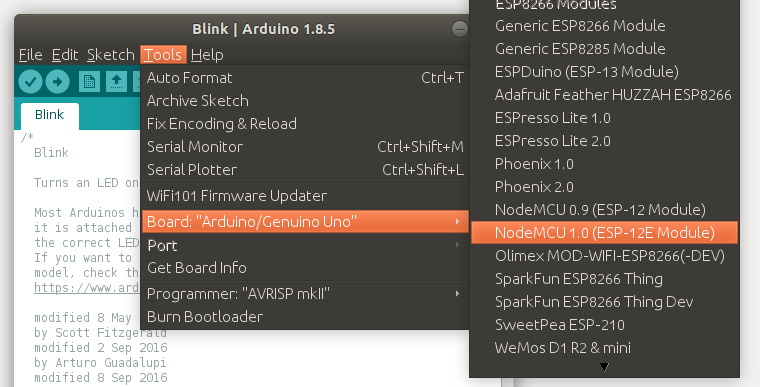
Task: Expand the Programmer AVRISP mkII submenu
Action: click(305, 293)
